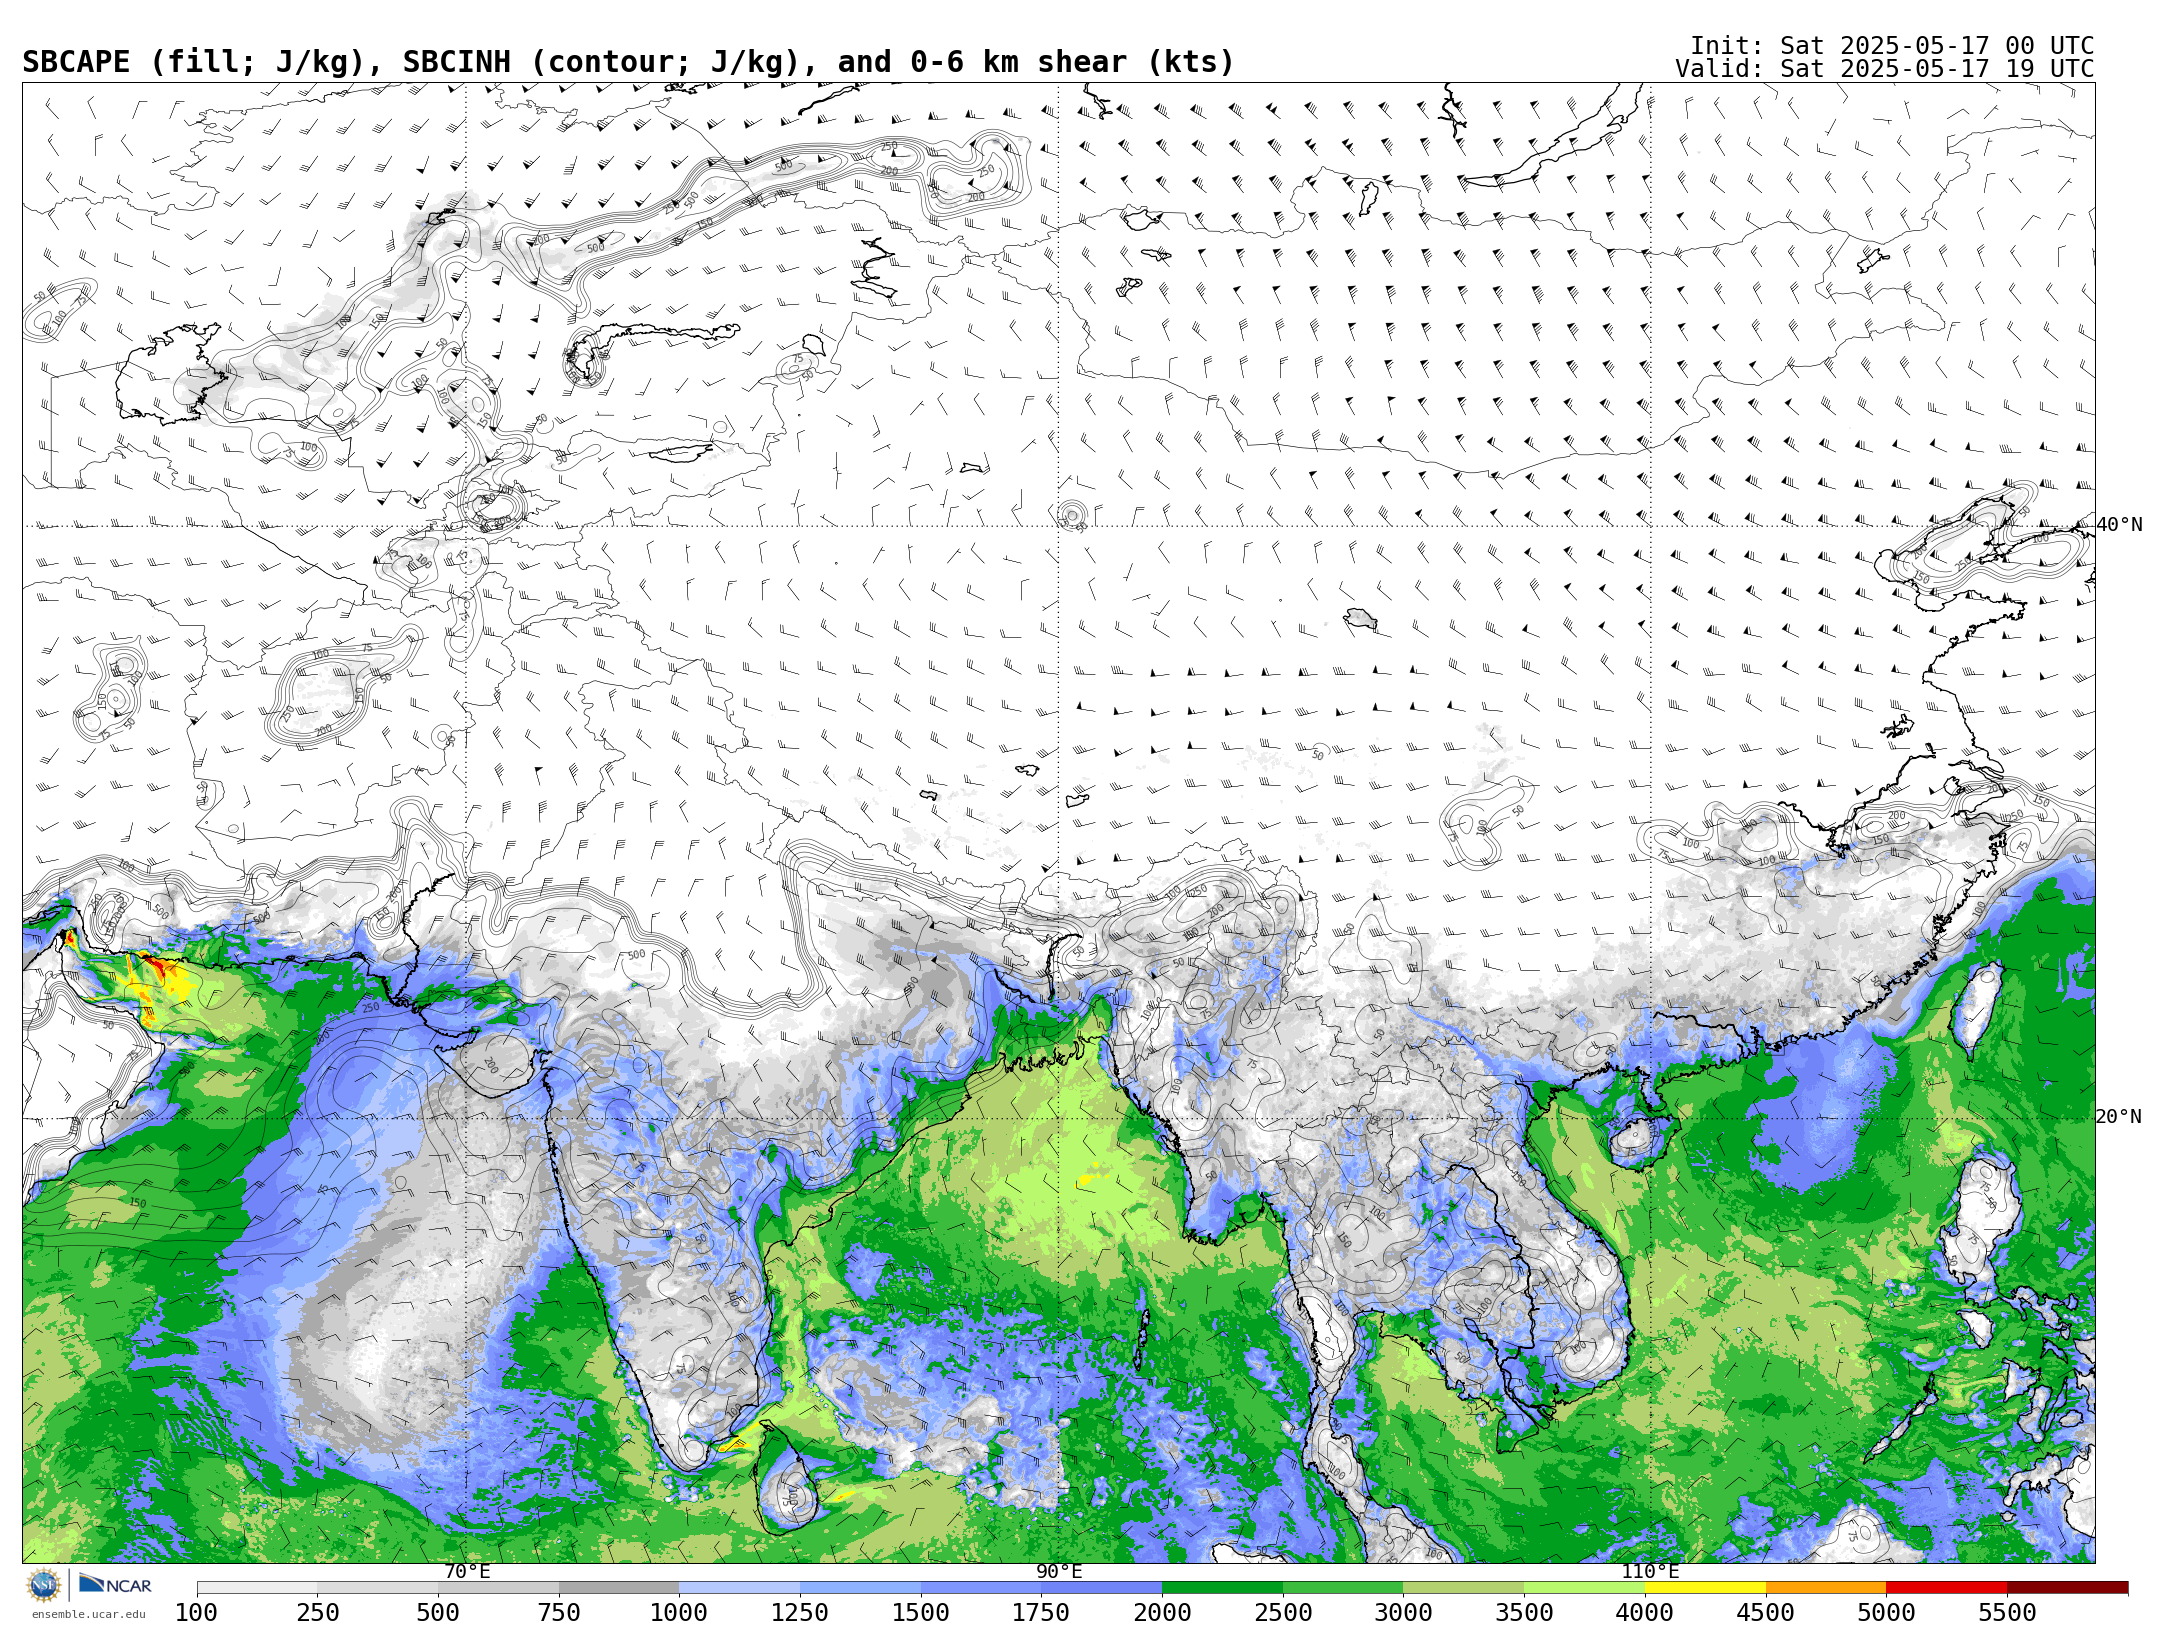Click the 2000 colorbar tick label
This screenshot has width=2160, height=1626.
(x=1162, y=1613)
